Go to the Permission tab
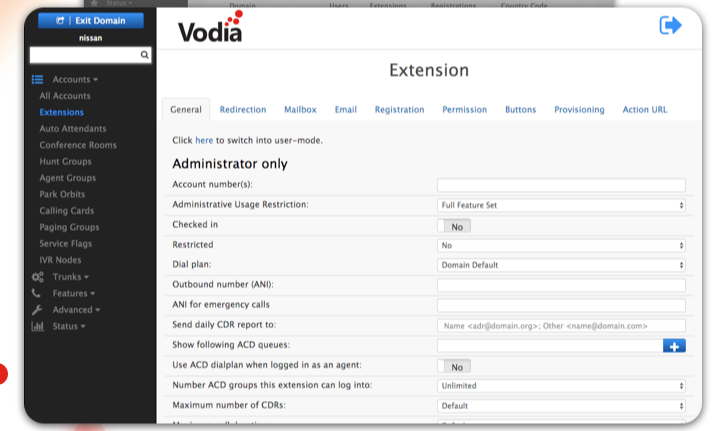The width and height of the screenshot is (722, 431). click(x=464, y=110)
